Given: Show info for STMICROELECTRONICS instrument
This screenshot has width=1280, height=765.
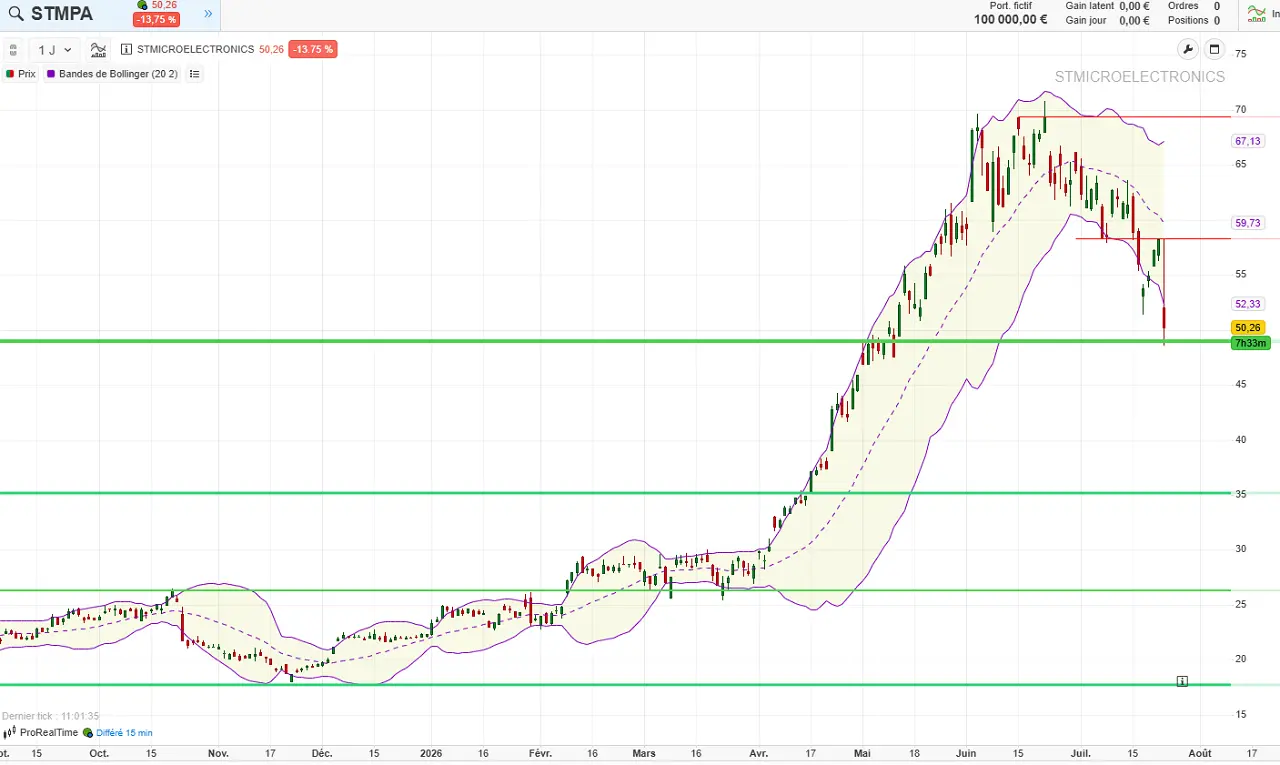Looking at the screenshot, I should [127, 49].
